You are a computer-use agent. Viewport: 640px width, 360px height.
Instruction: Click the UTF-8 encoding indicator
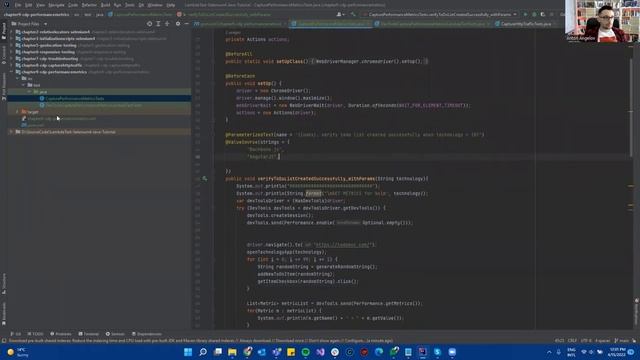coord(586,341)
